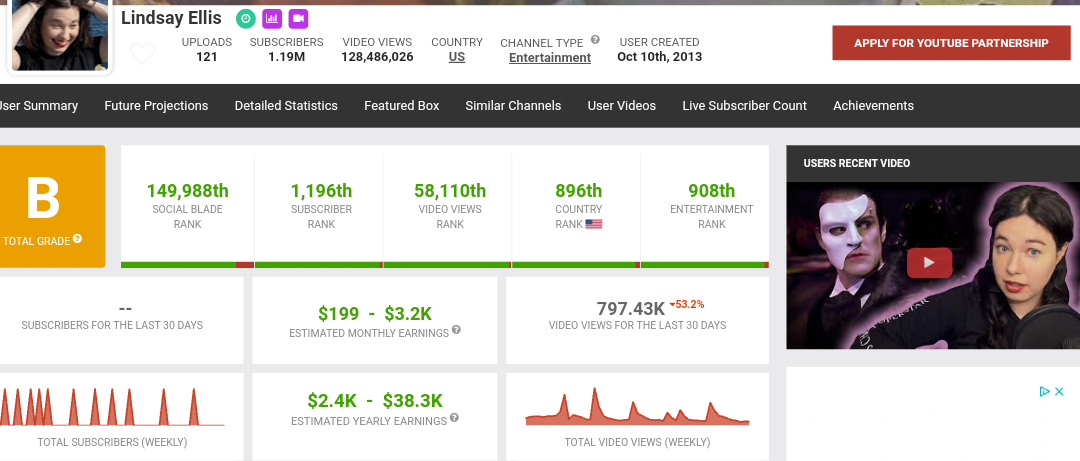Click the Total Subscribers weekly chart
This screenshot has height=461, width=1080.
point(112,407)
